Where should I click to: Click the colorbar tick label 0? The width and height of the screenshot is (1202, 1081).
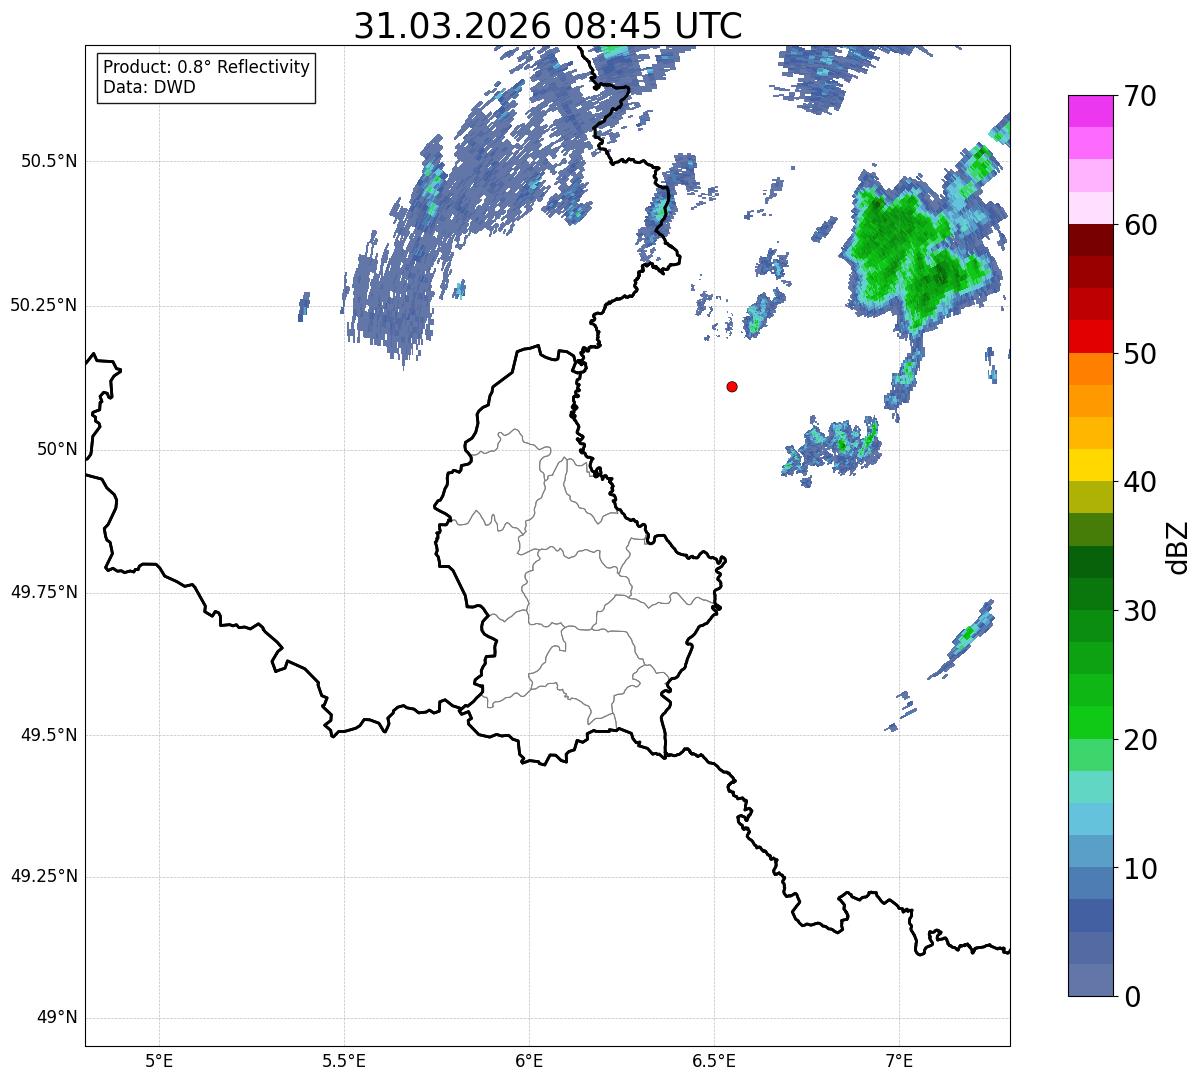click(x=1131, y=997)
